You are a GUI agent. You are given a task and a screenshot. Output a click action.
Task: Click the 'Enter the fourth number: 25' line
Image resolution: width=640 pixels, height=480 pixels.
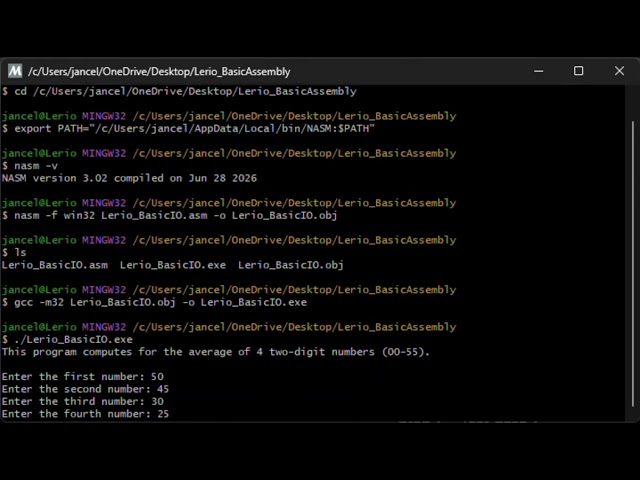point(85,414)
